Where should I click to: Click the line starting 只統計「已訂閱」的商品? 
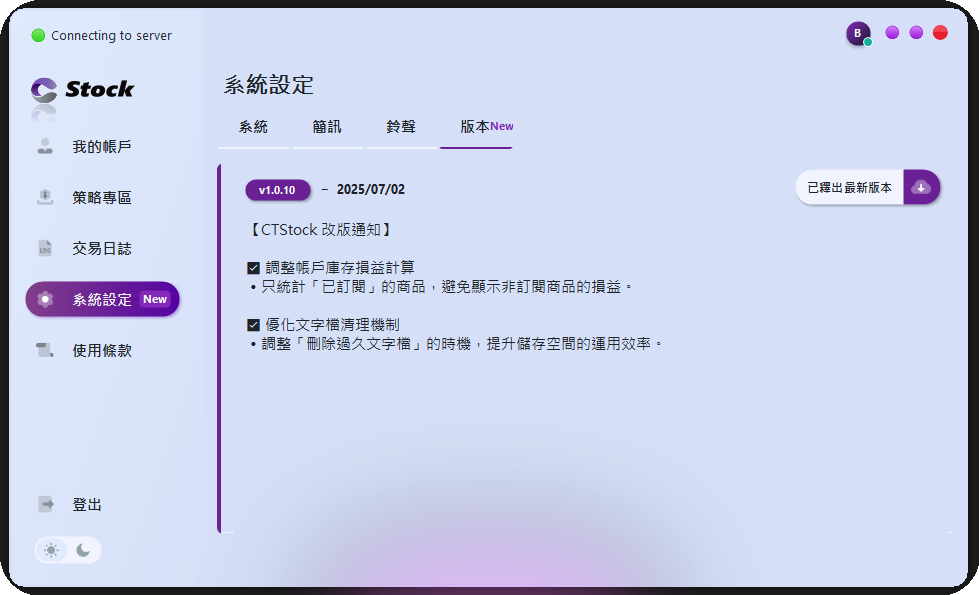tap(441, 287)
